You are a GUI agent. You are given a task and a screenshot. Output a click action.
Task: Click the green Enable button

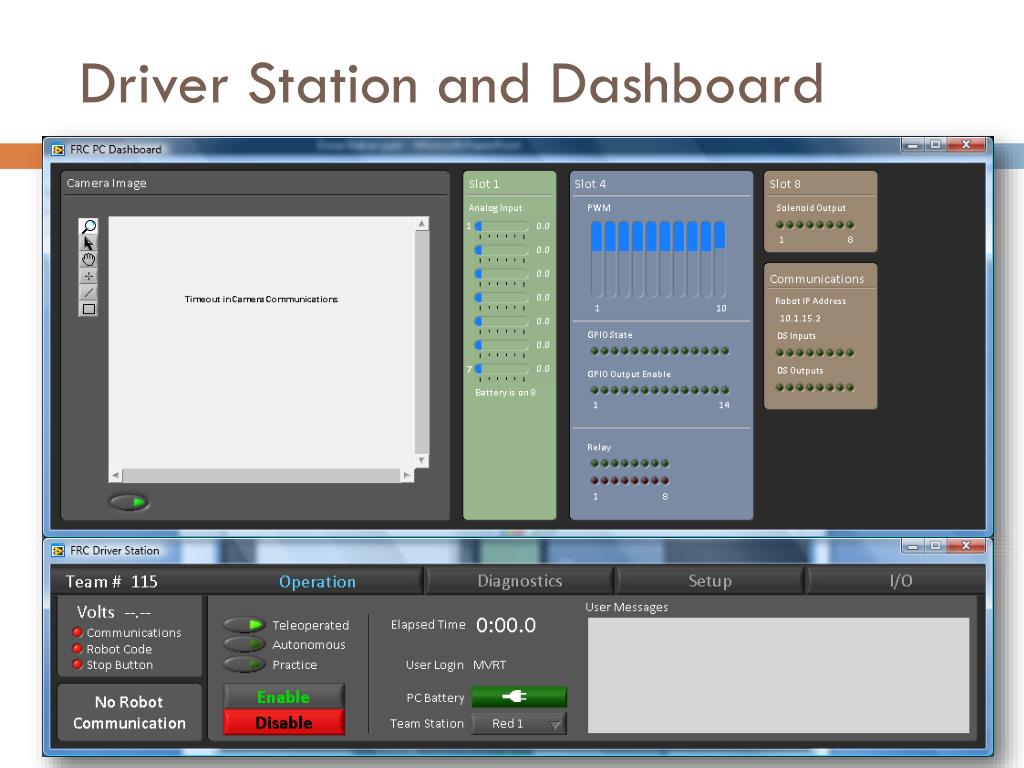(283, 697)
